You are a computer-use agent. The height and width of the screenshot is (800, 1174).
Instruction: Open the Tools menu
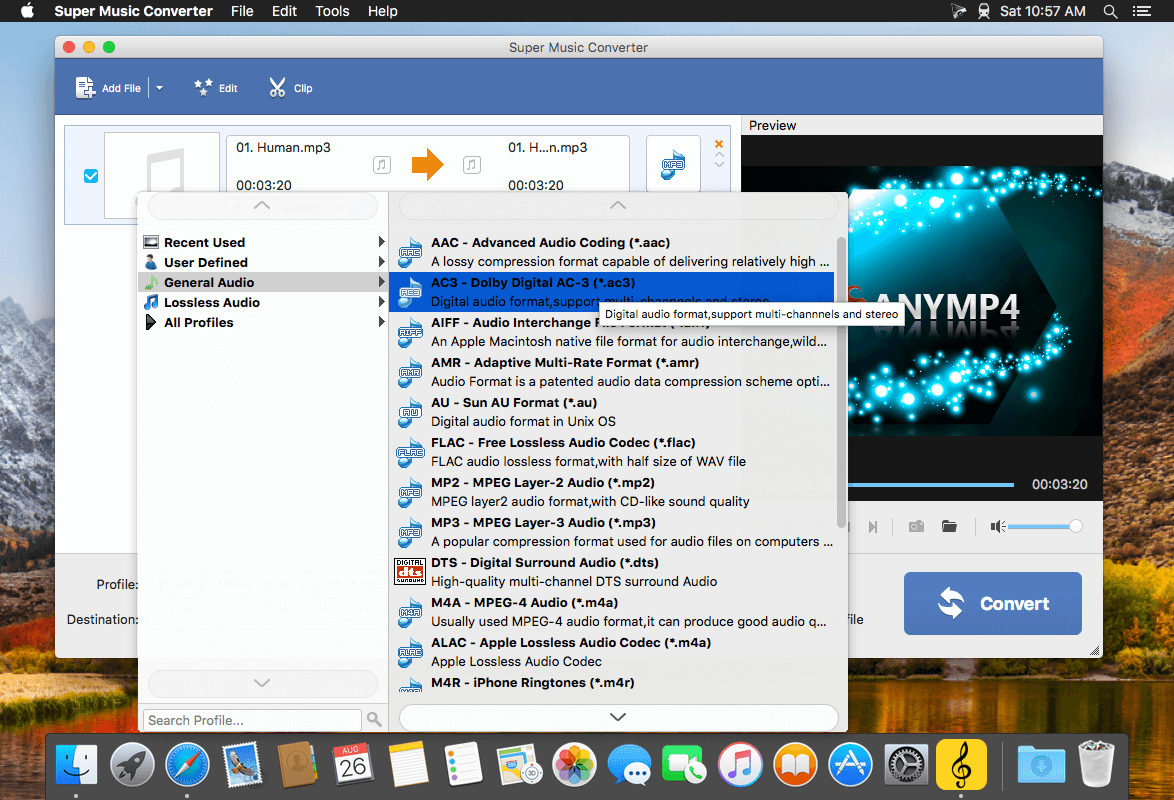click(x=332, y=11)
